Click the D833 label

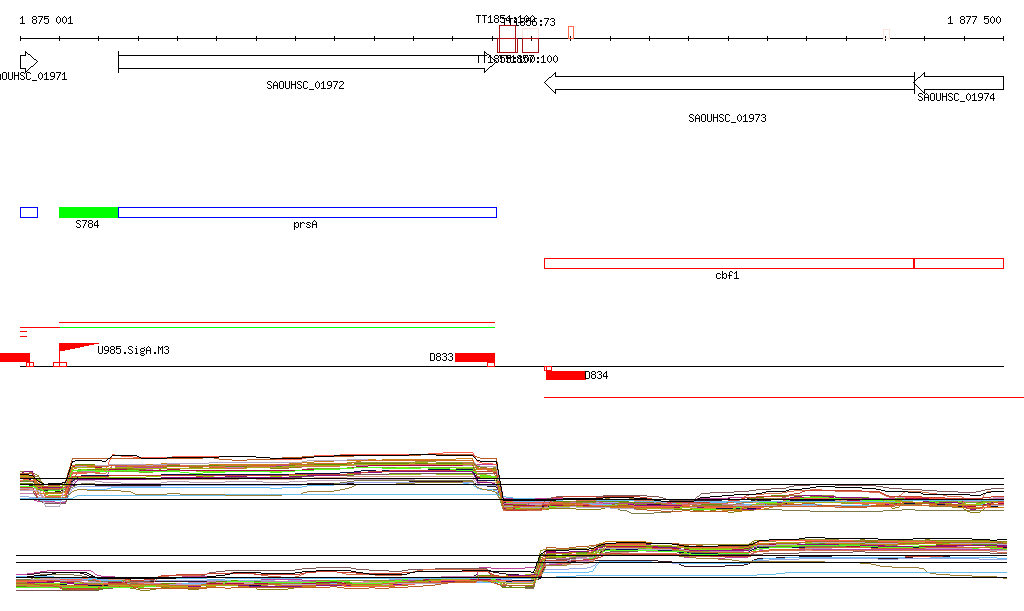point(441,358)
